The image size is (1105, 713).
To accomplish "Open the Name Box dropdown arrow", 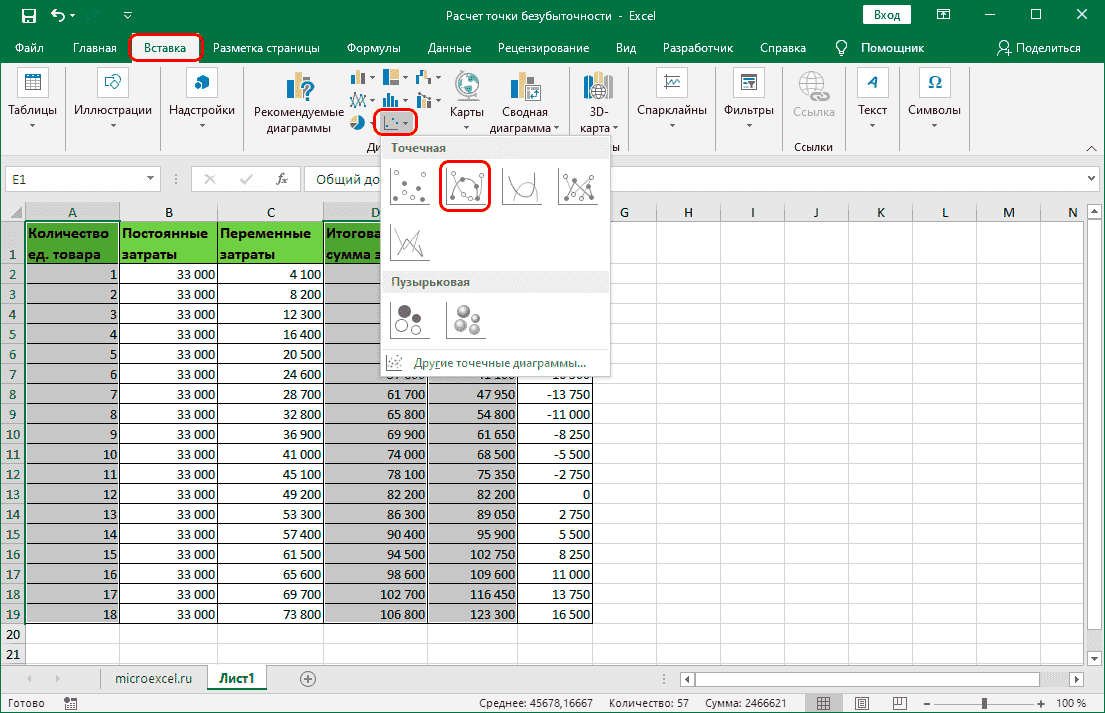I will tap(151, 179).
